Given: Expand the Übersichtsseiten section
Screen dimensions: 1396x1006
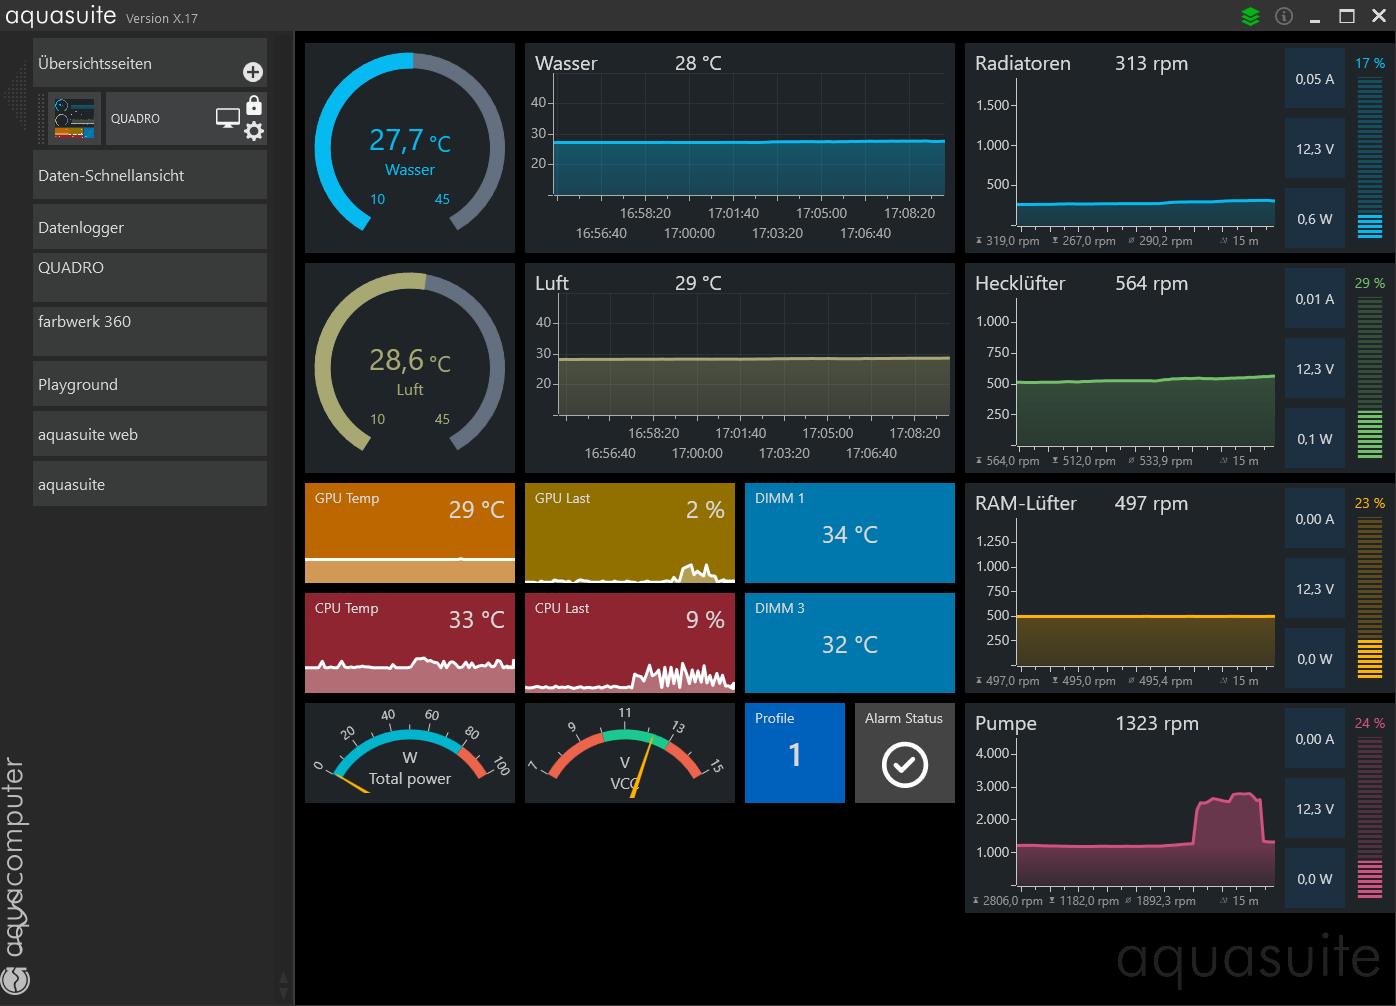Looking at the screenshot, I should pyautogui.click(x=150, y=63).
